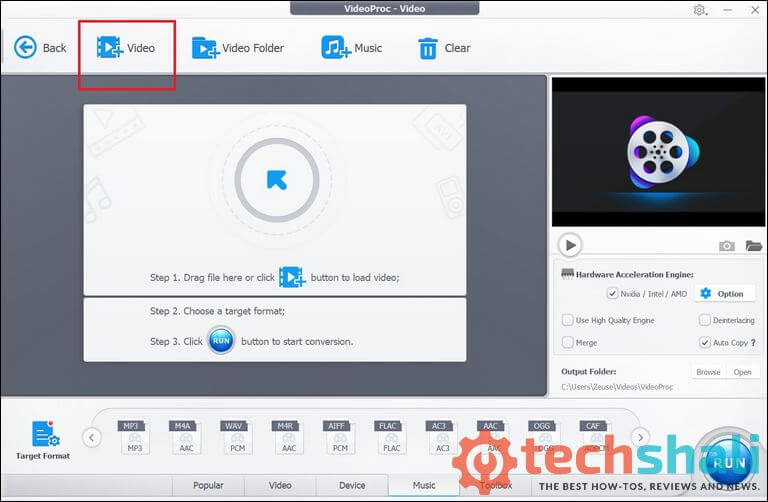Open the Auto Copy help question mark
Image resolution: width=768 pixels, height=502 pixels.
coord(753,343)
